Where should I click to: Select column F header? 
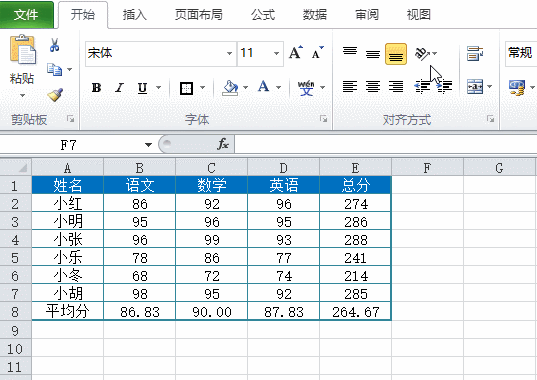(x=427, y=167)
